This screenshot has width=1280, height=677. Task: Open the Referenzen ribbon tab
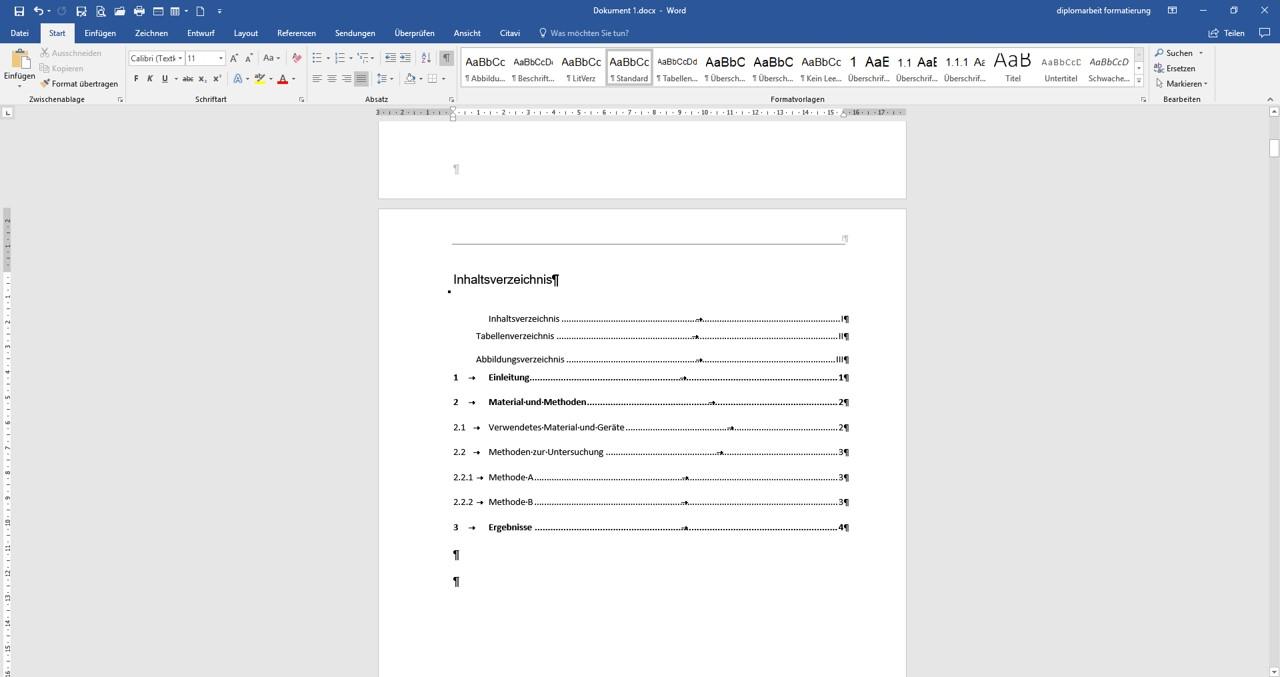(x=296, y=33)
